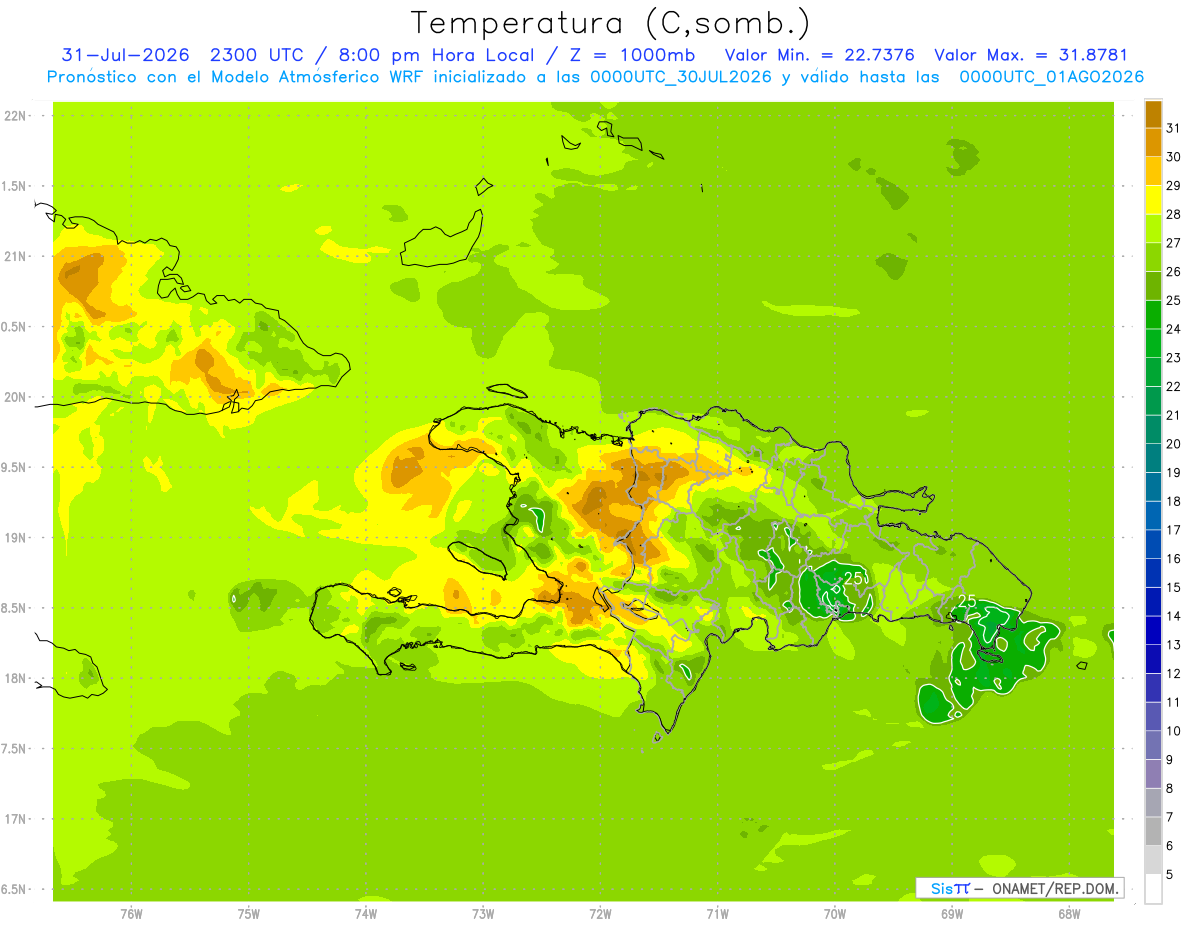Click the 75W longitude axis label
The height and width of the screenshot is (927, 1200).
(248, 913)
